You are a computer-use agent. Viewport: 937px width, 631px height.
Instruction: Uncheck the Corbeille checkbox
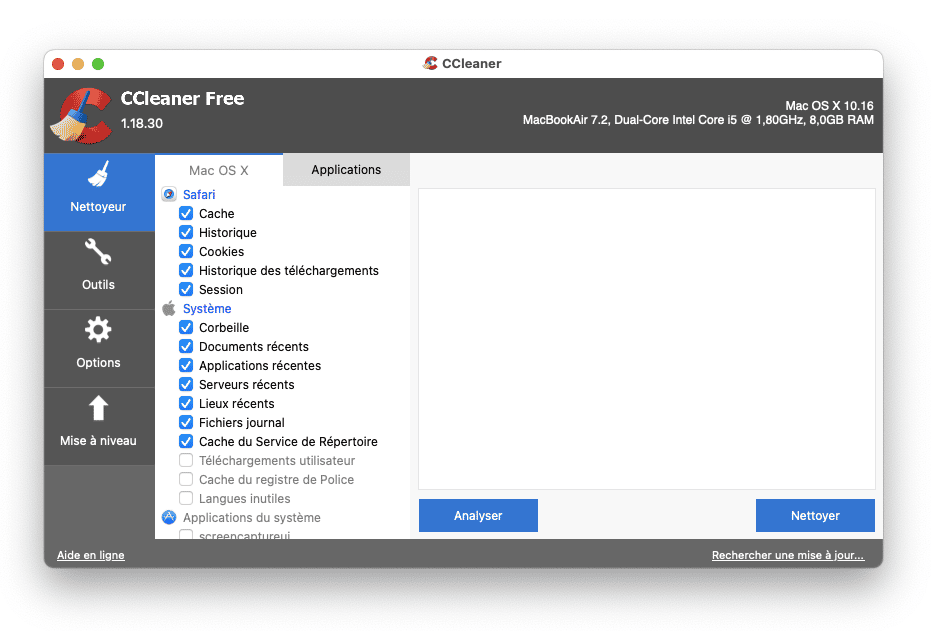point(186,328)
